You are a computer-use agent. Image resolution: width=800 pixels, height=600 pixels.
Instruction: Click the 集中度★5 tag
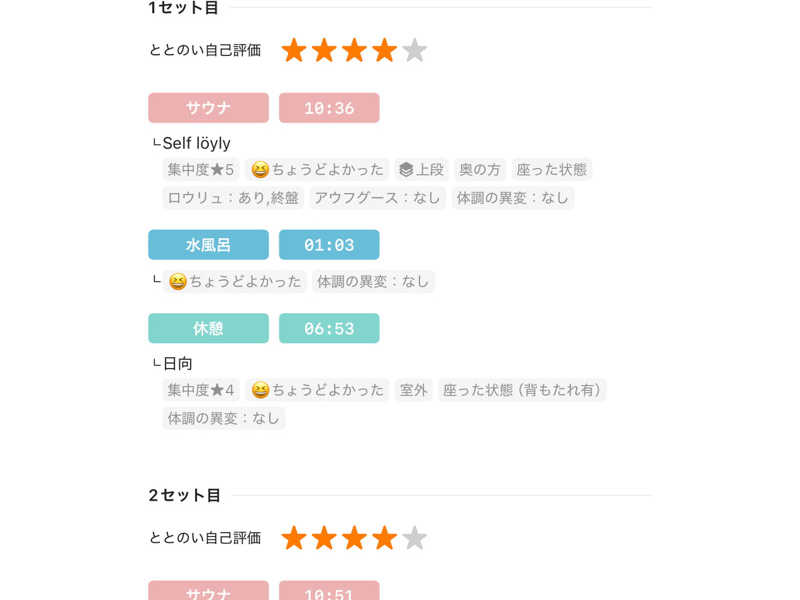tap(201, 169)
